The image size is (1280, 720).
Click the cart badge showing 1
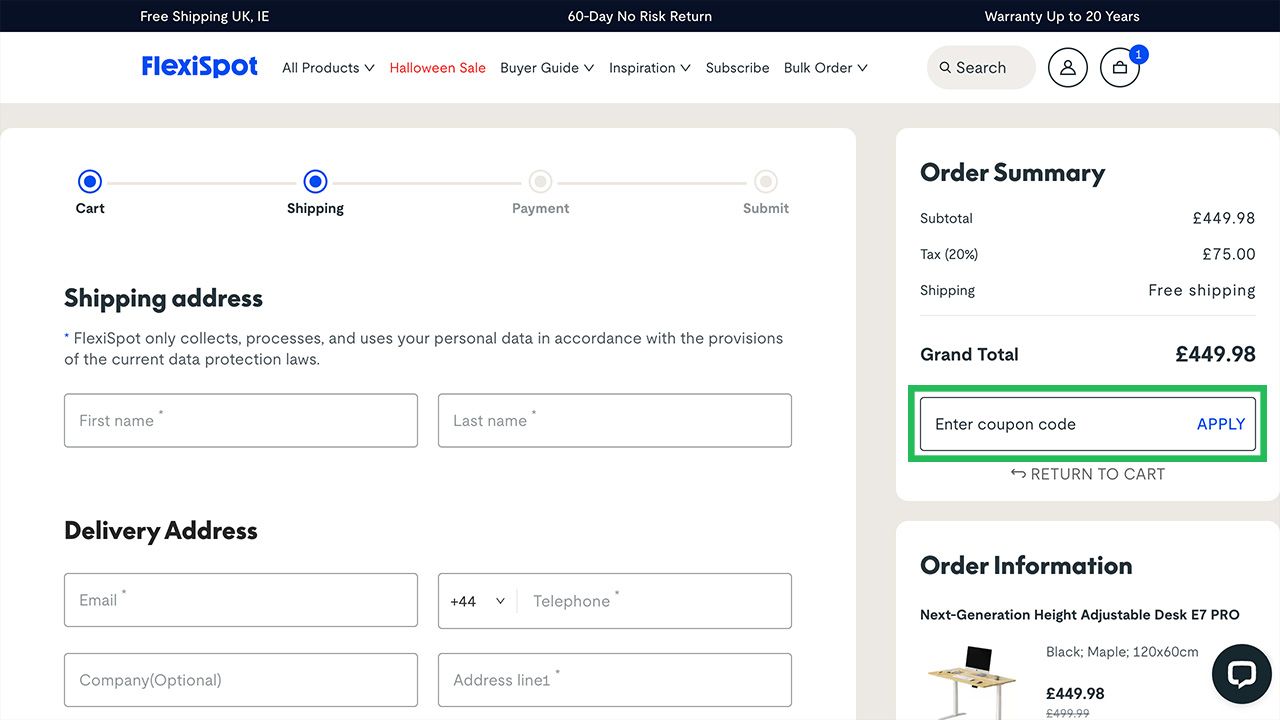pyautogui.click(x=1139, y=54)
